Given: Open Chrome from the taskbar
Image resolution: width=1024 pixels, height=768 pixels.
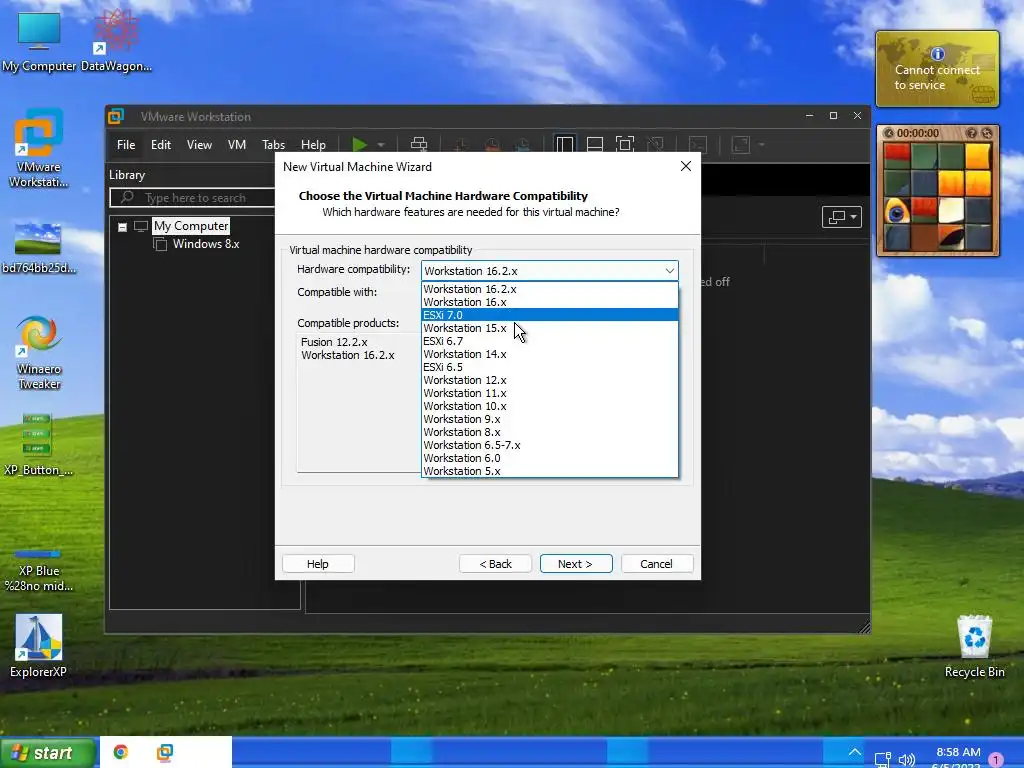Looking at the screenshot, I should 121,752.
